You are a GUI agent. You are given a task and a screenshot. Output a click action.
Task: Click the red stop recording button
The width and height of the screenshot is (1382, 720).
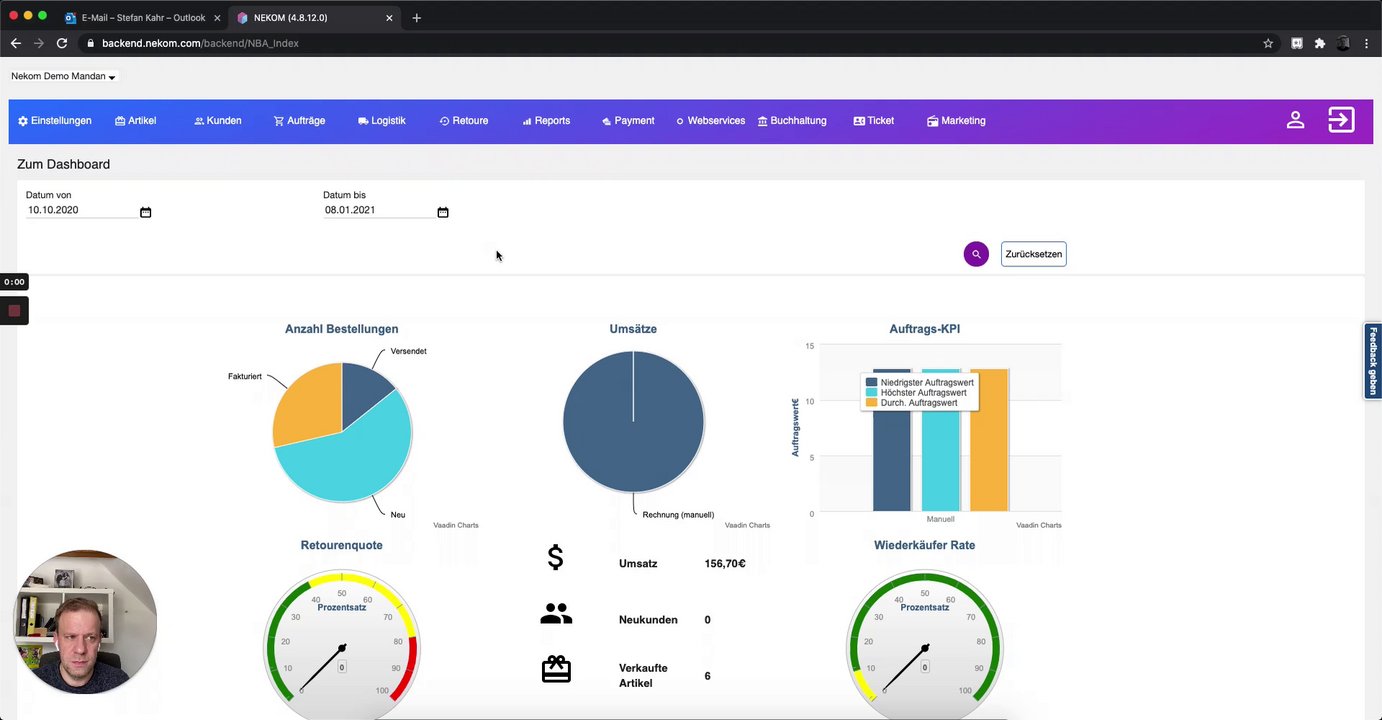click(14, 311)
